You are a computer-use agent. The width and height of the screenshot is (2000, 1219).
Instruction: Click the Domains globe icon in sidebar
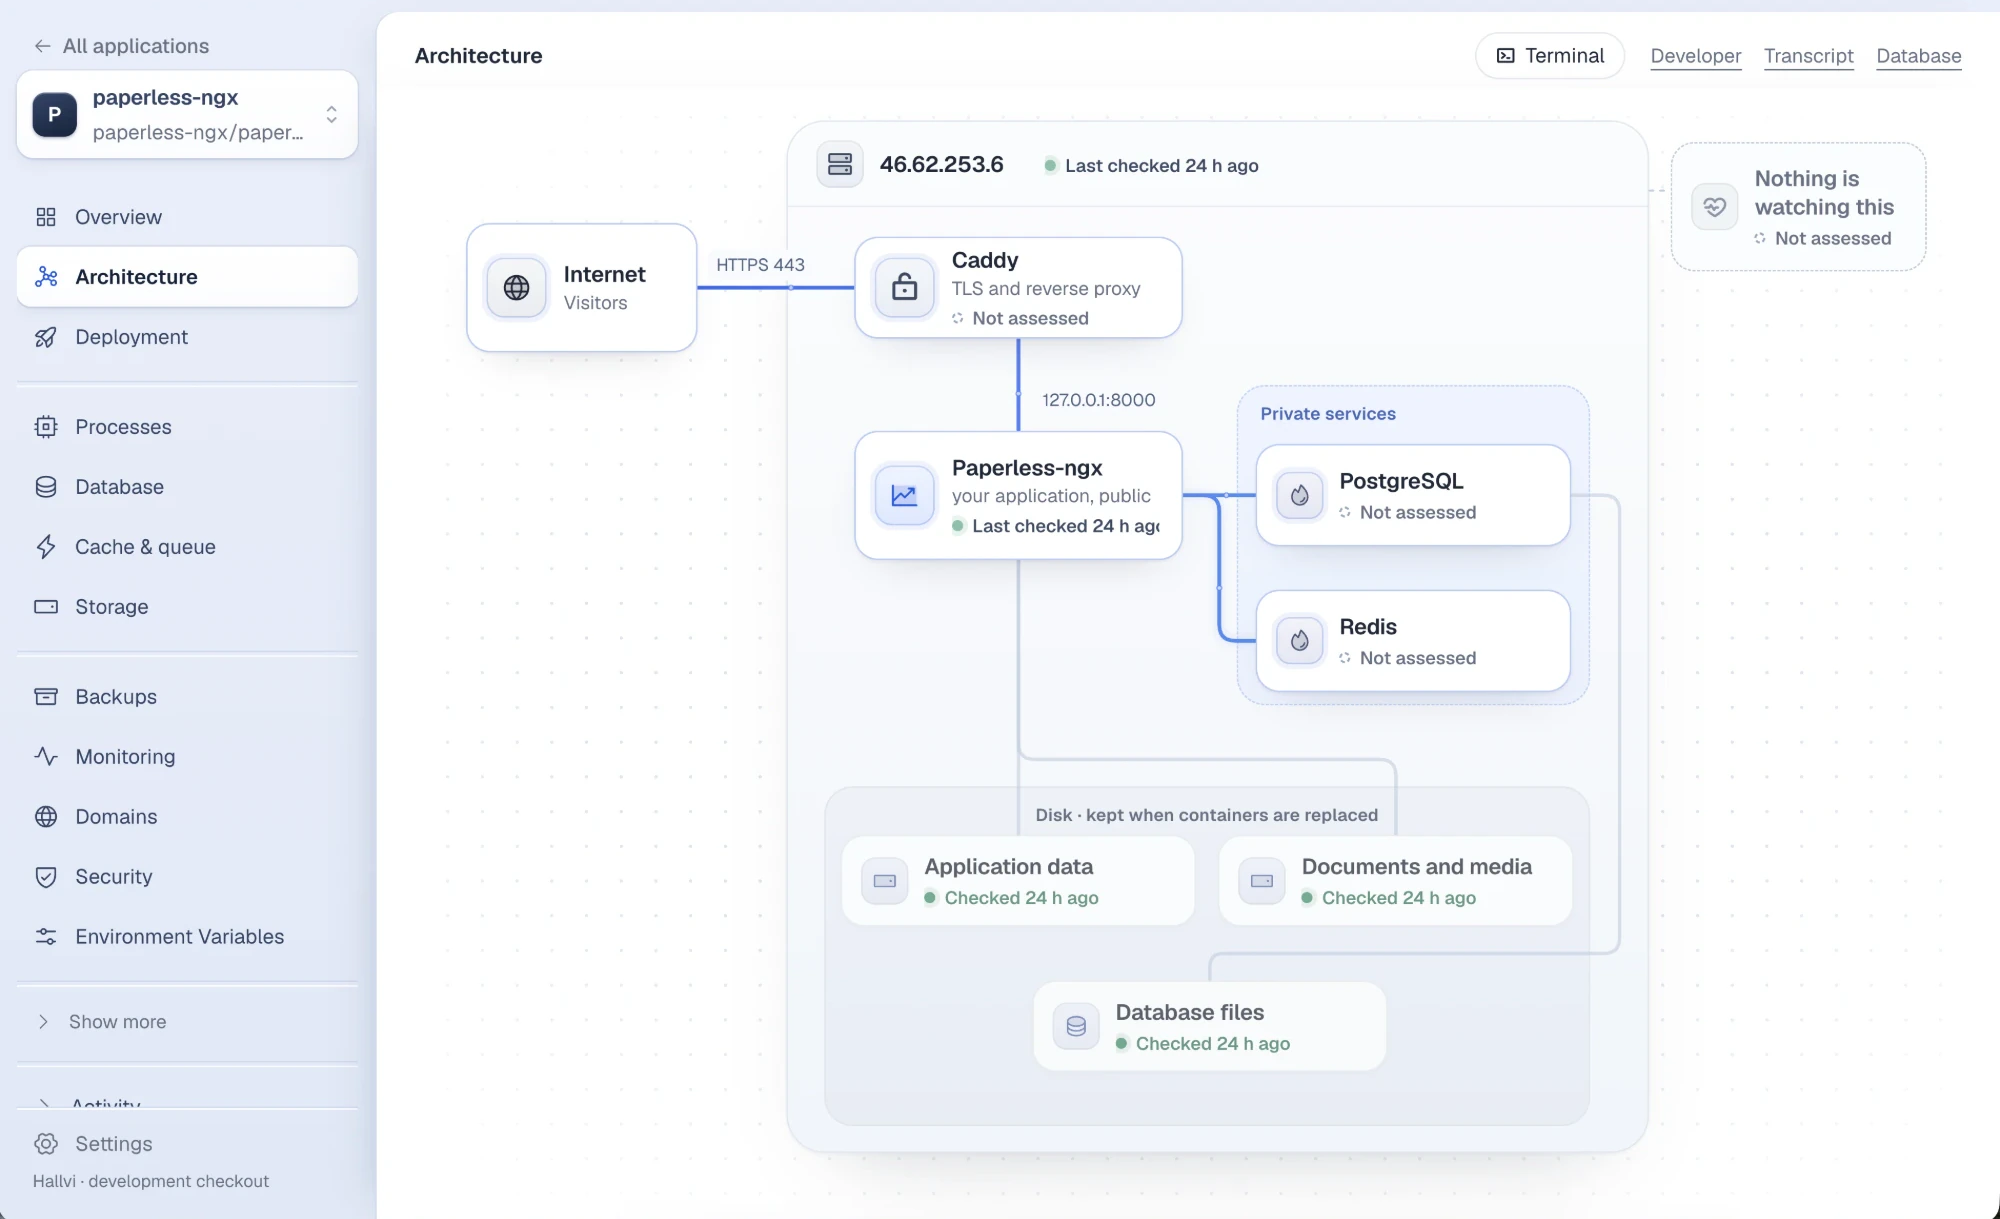[x=46, y=817]
